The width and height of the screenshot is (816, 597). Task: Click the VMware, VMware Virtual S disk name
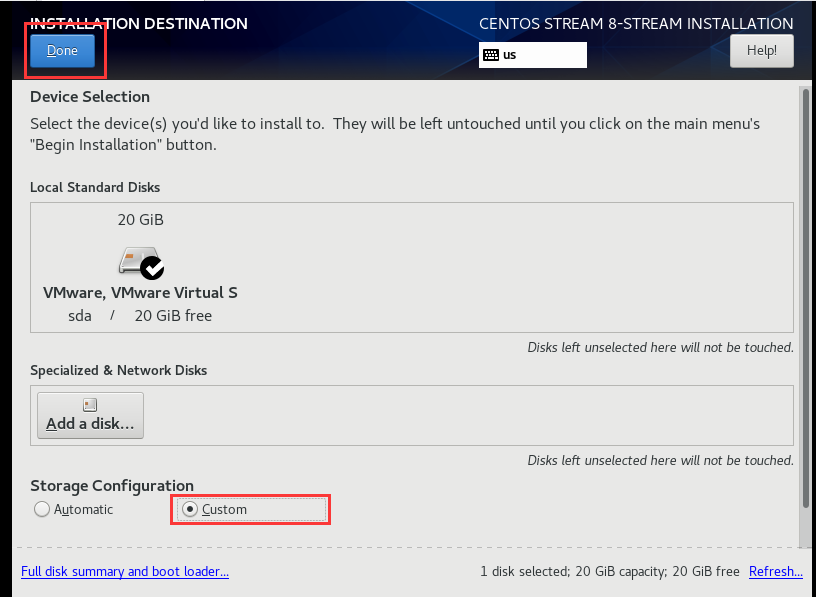(x=140, y=293)
